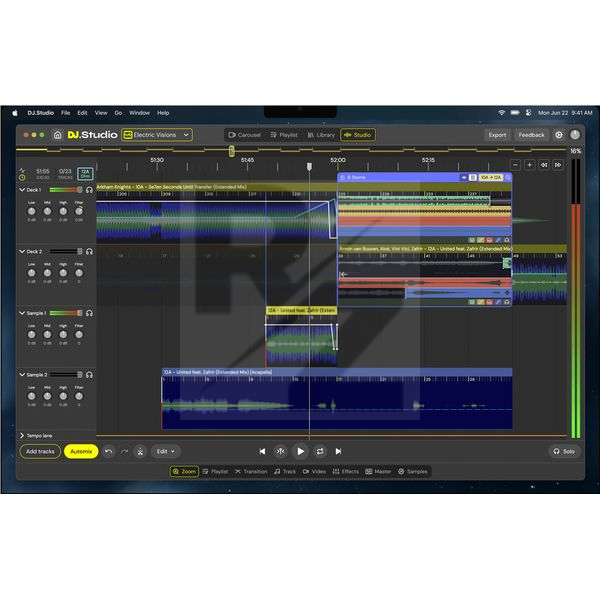Open the settings gear icon
600x600 pixels.
point(559,135)
